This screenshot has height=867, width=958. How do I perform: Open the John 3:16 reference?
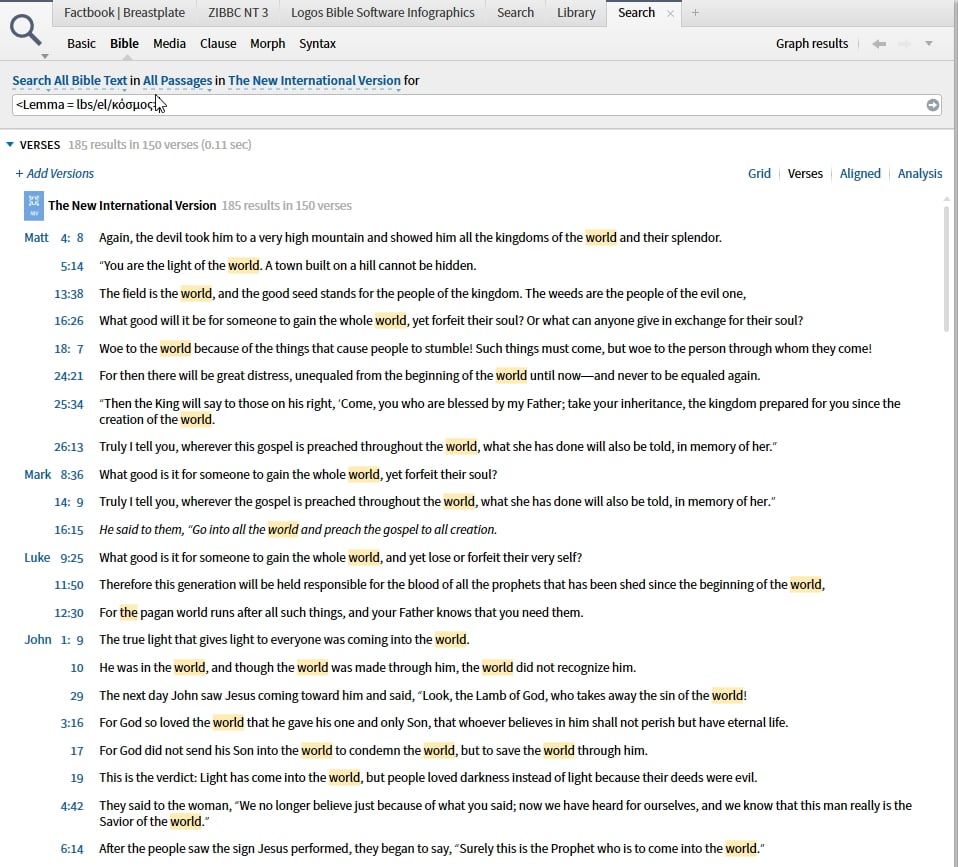71,723
